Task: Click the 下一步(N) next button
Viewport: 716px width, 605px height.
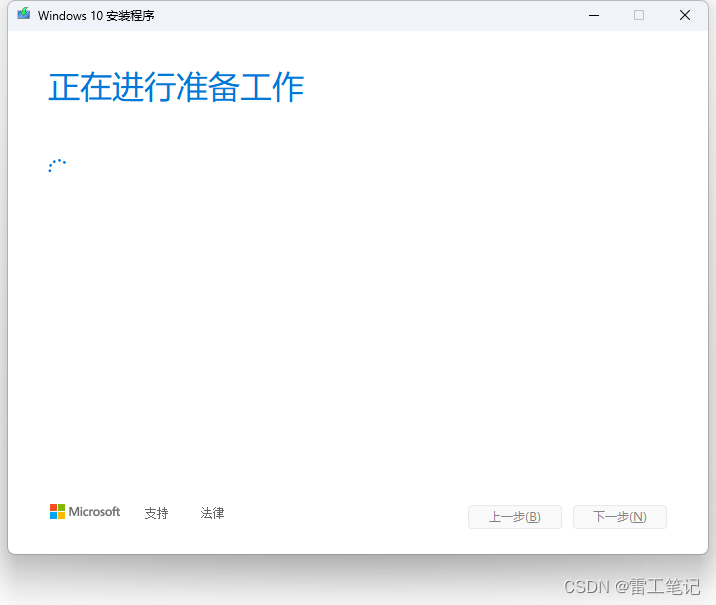Action: pos(620,517)
